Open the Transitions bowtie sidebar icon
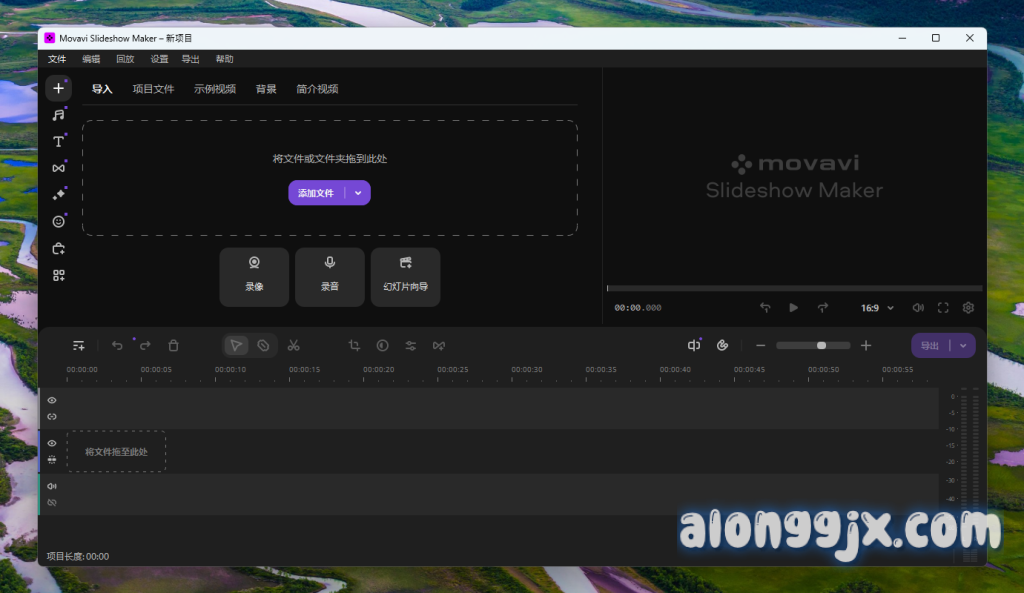Viewport: 1024px width, 593px height. (x=58, y=168)
